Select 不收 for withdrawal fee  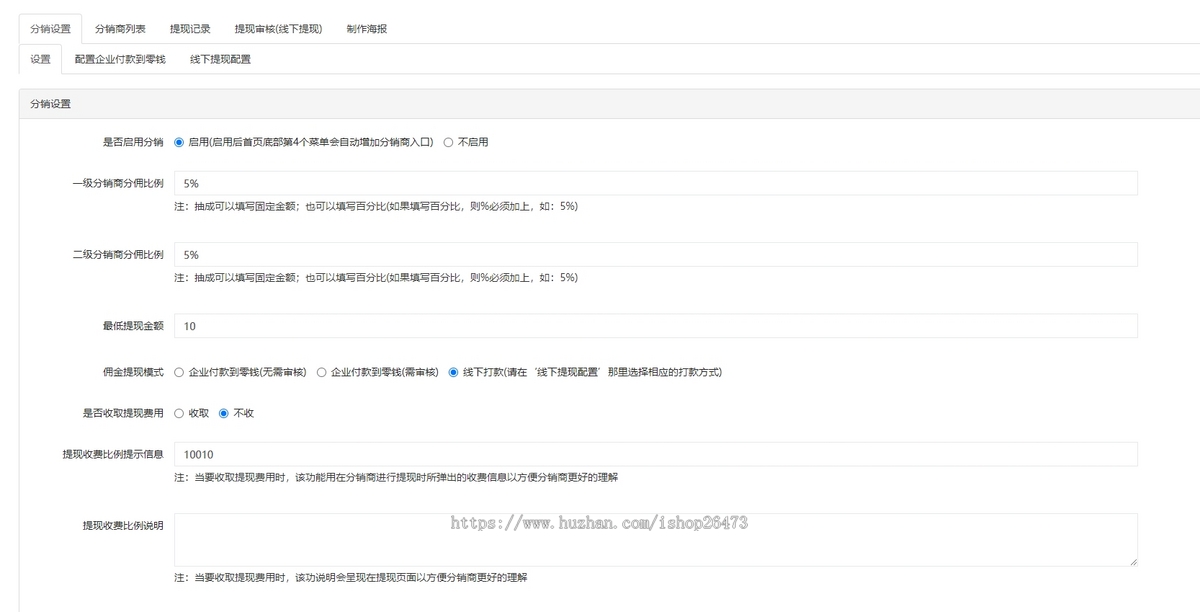224,413
